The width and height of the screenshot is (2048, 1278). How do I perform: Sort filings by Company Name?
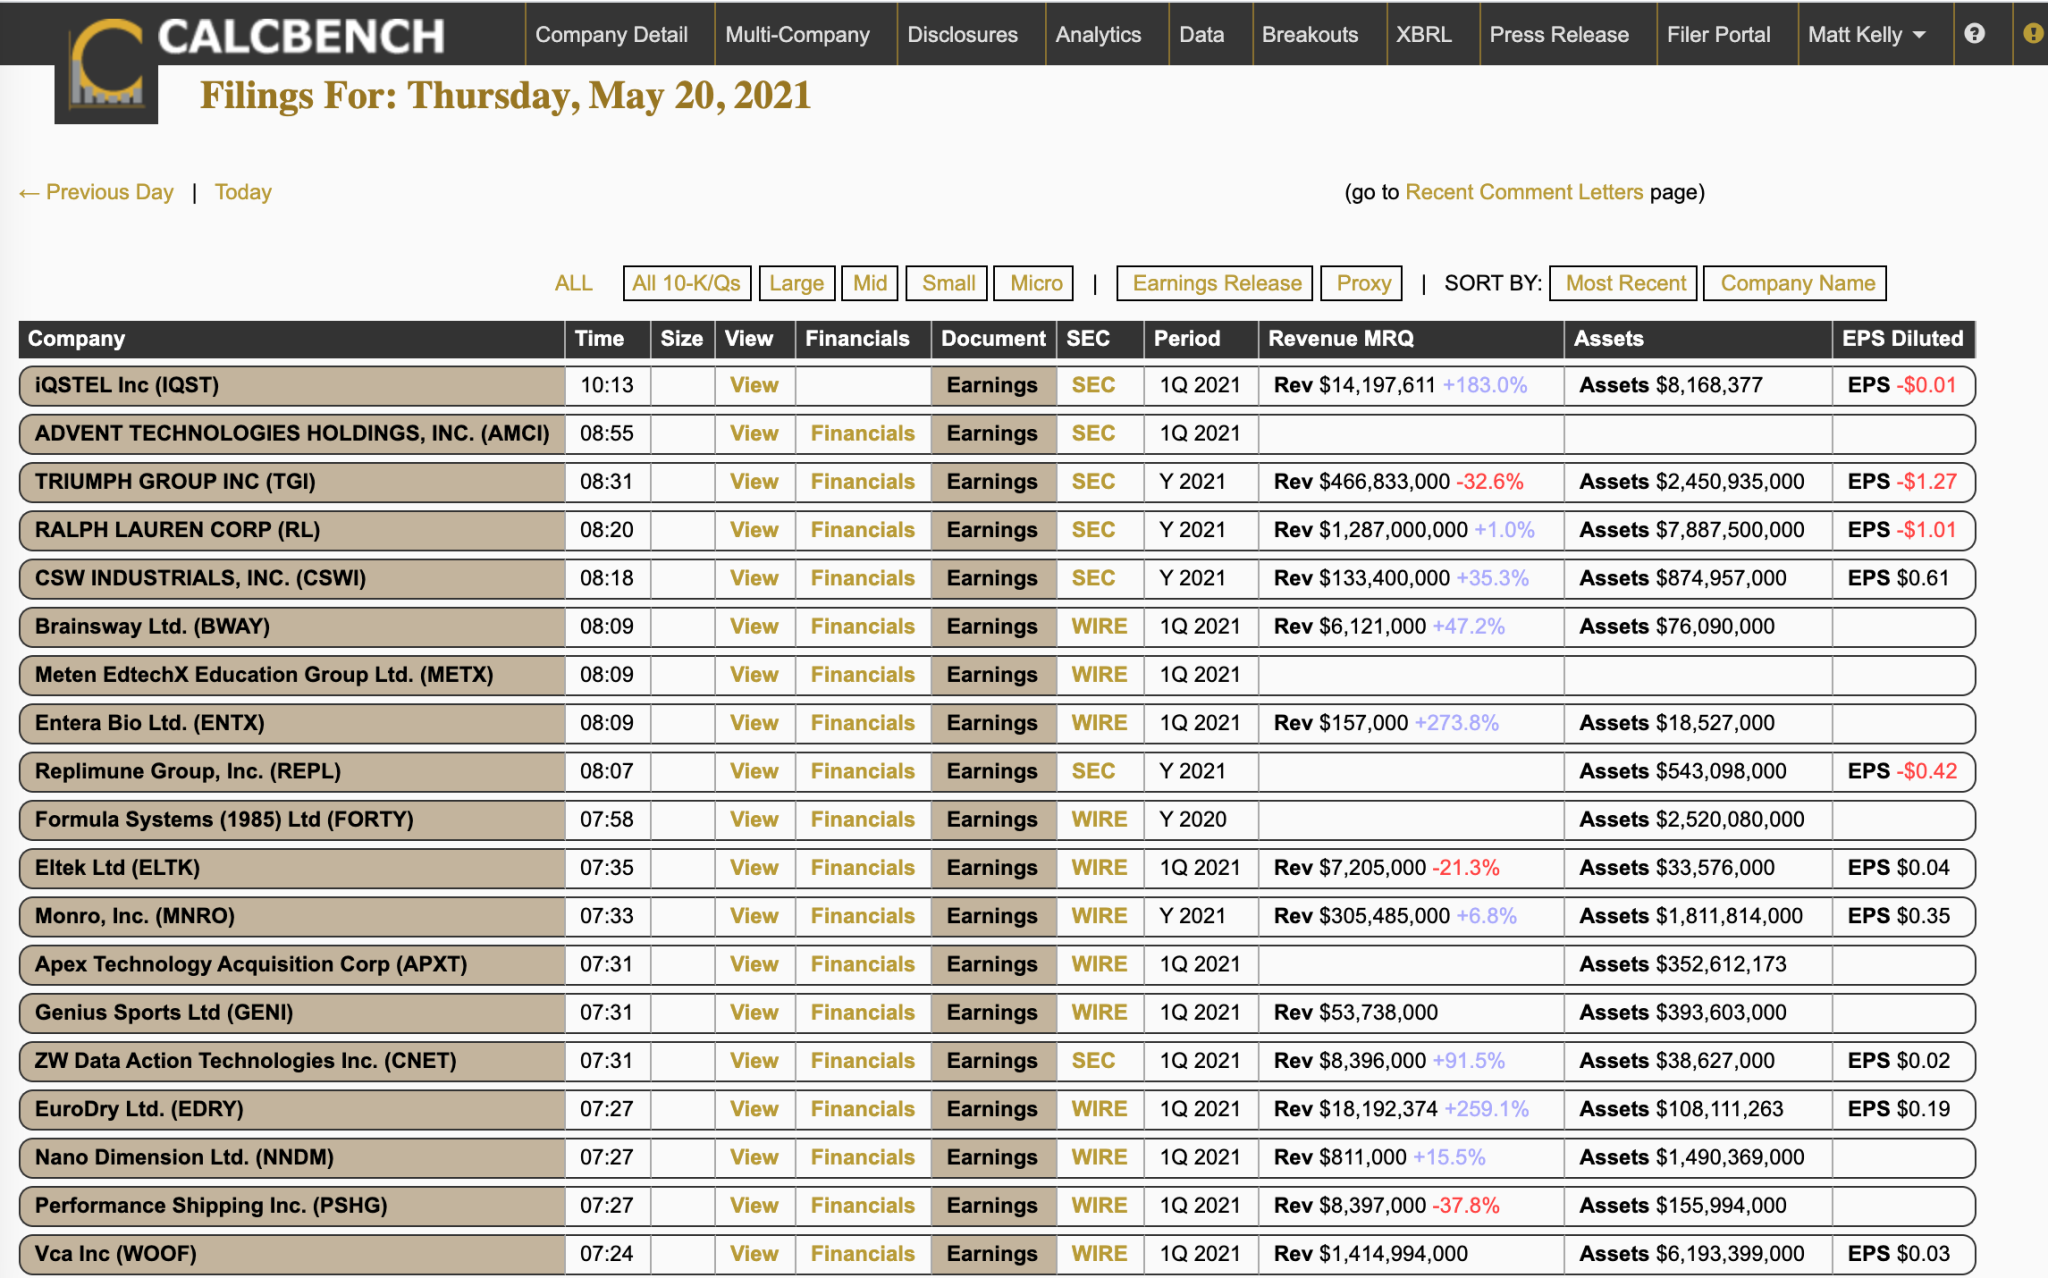(1796, 283)
